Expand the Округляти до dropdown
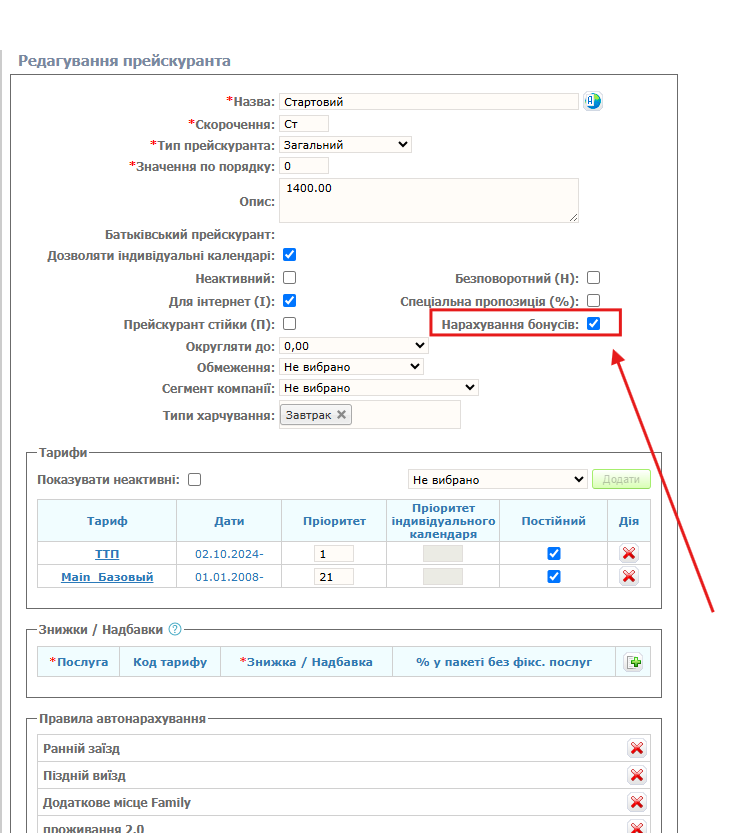This screenshot has height=833, width=744. point(353,346)
